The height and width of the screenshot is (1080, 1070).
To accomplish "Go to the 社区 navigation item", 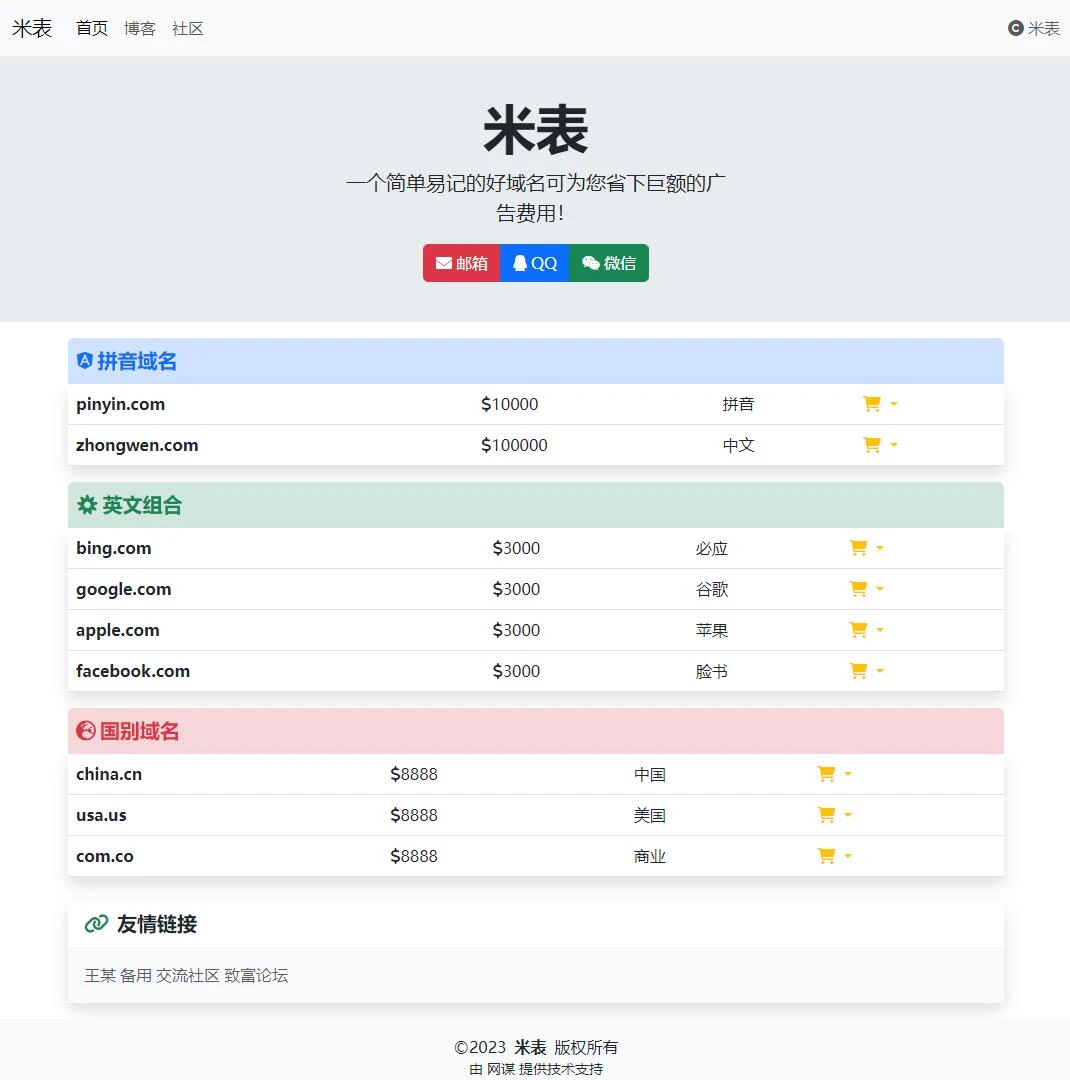I will pyautogui.click(x=188, y=29).
